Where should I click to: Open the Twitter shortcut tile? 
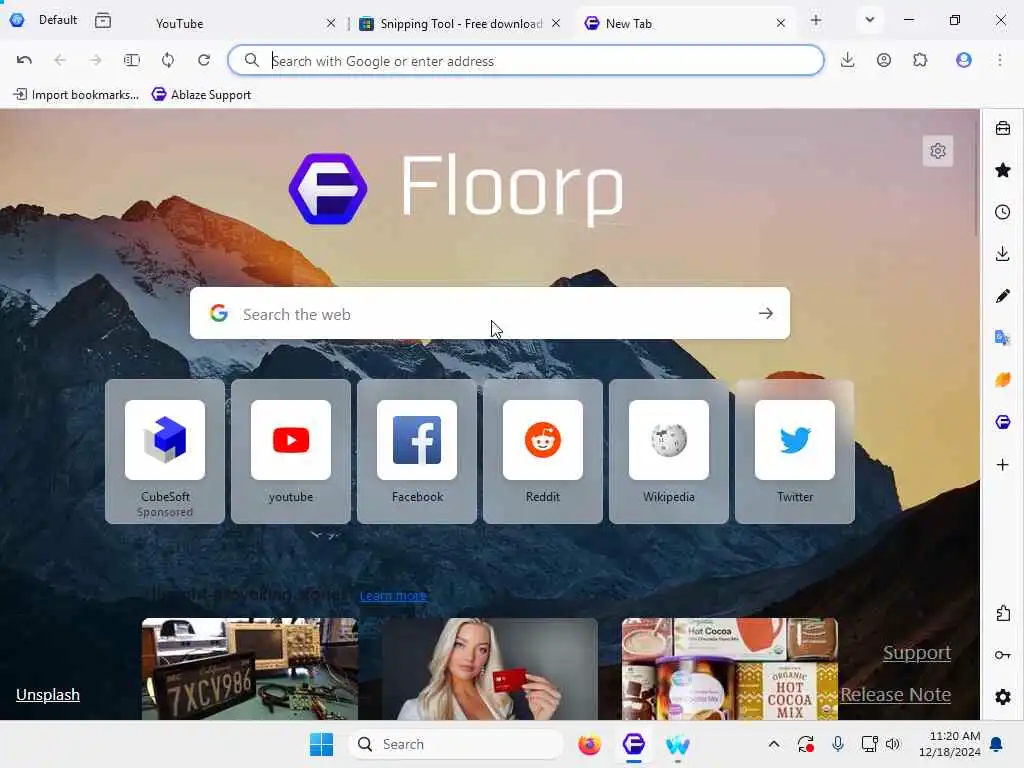click(x=795, y=451)
